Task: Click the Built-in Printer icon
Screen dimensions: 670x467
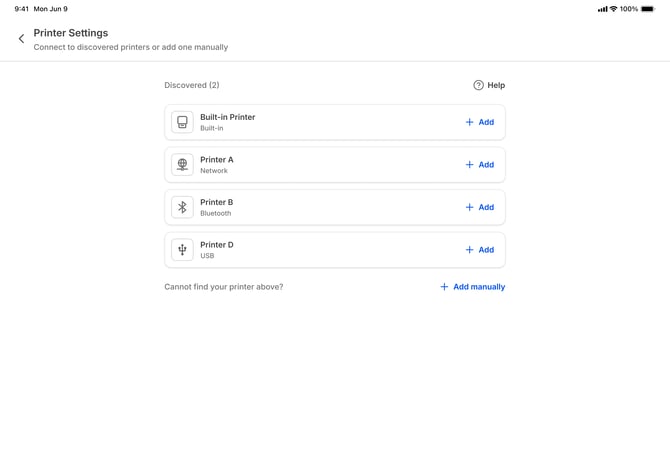Action: click(x=182, y=122)
